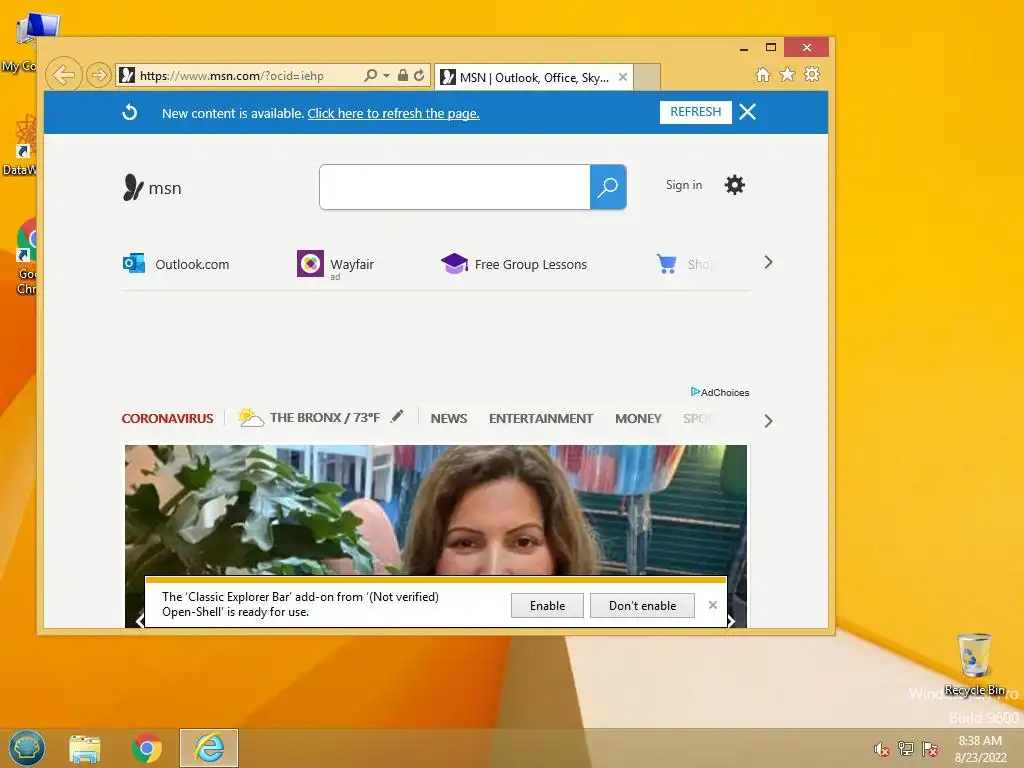
Task: Click the muted volume tray icon
Action: pos(882,749)
